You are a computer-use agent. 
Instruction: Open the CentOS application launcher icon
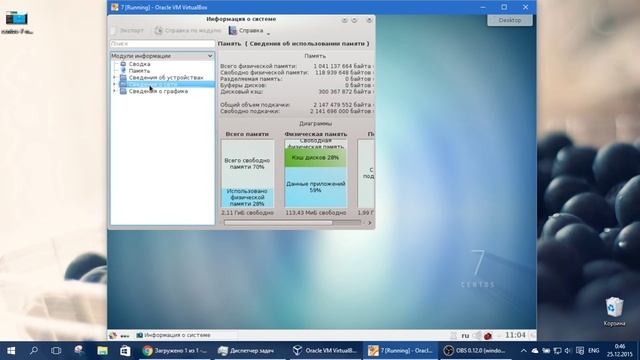113,335
